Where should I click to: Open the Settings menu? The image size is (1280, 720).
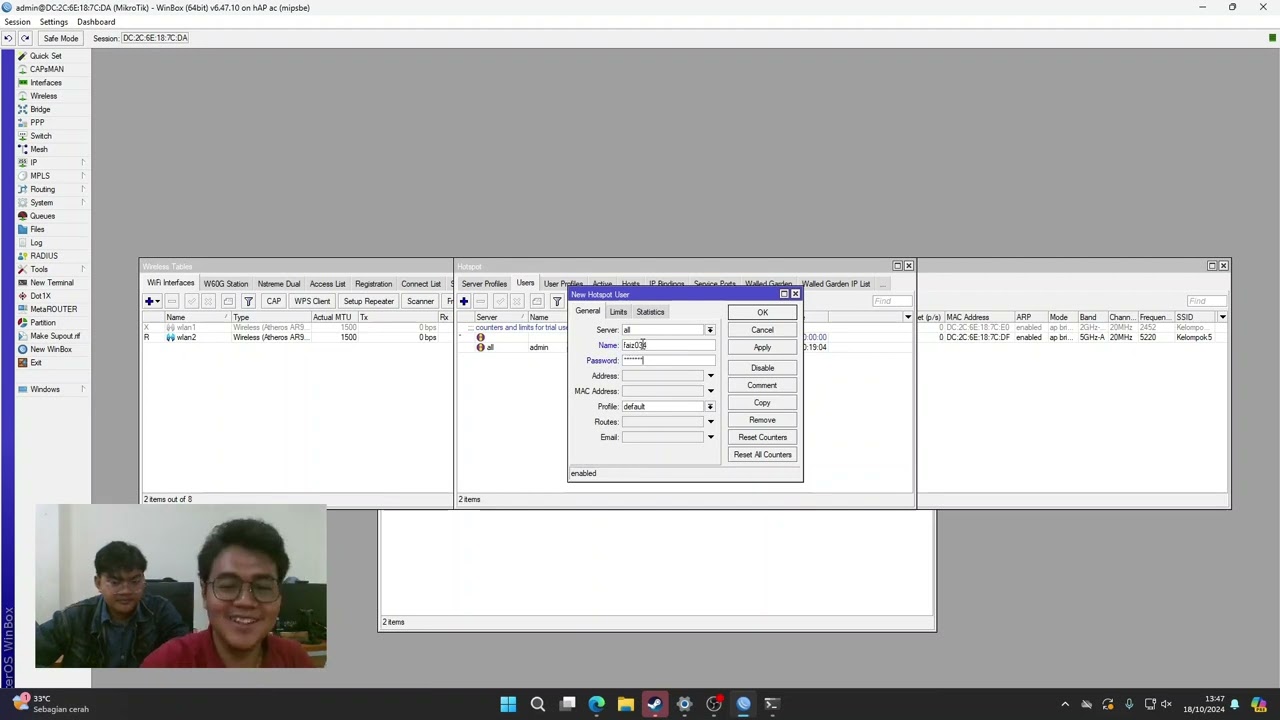tap(53, 22)
